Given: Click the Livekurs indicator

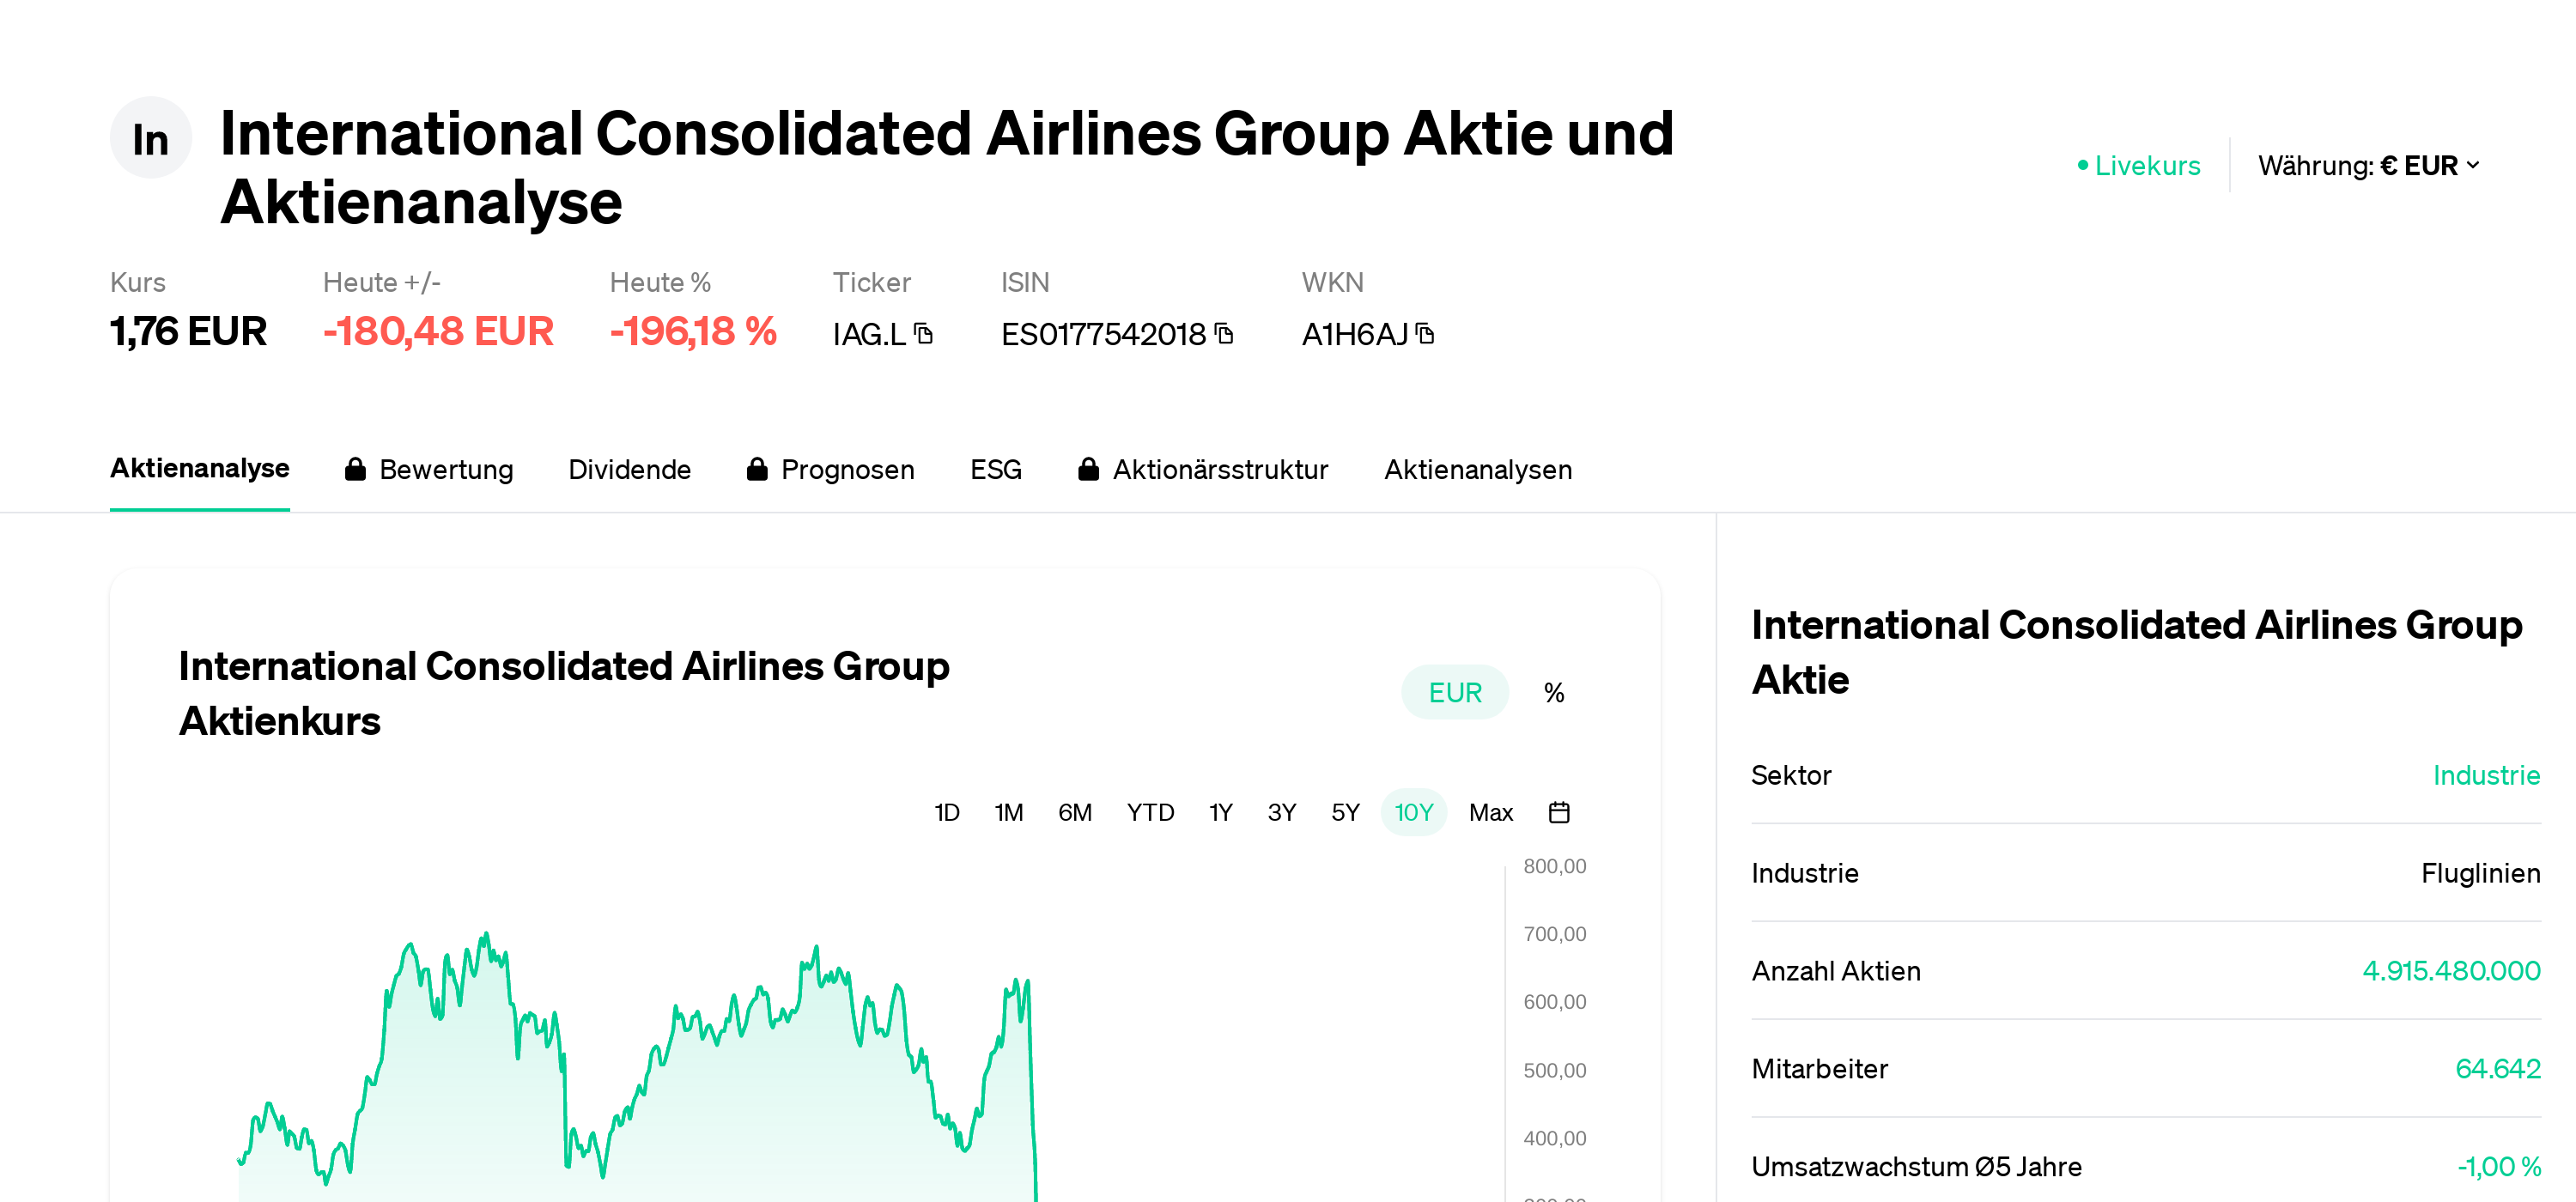Looking at the screenshot, I should pos(2138,165).
